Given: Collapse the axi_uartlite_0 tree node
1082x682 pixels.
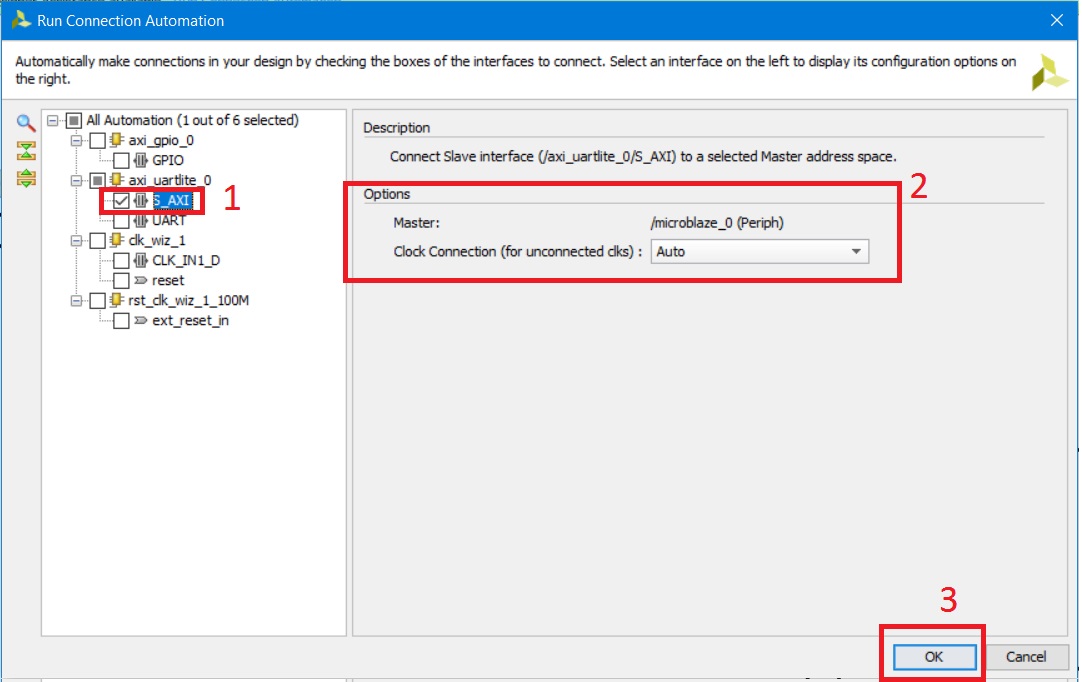Looking at the screenshot, I should point(76,180).
